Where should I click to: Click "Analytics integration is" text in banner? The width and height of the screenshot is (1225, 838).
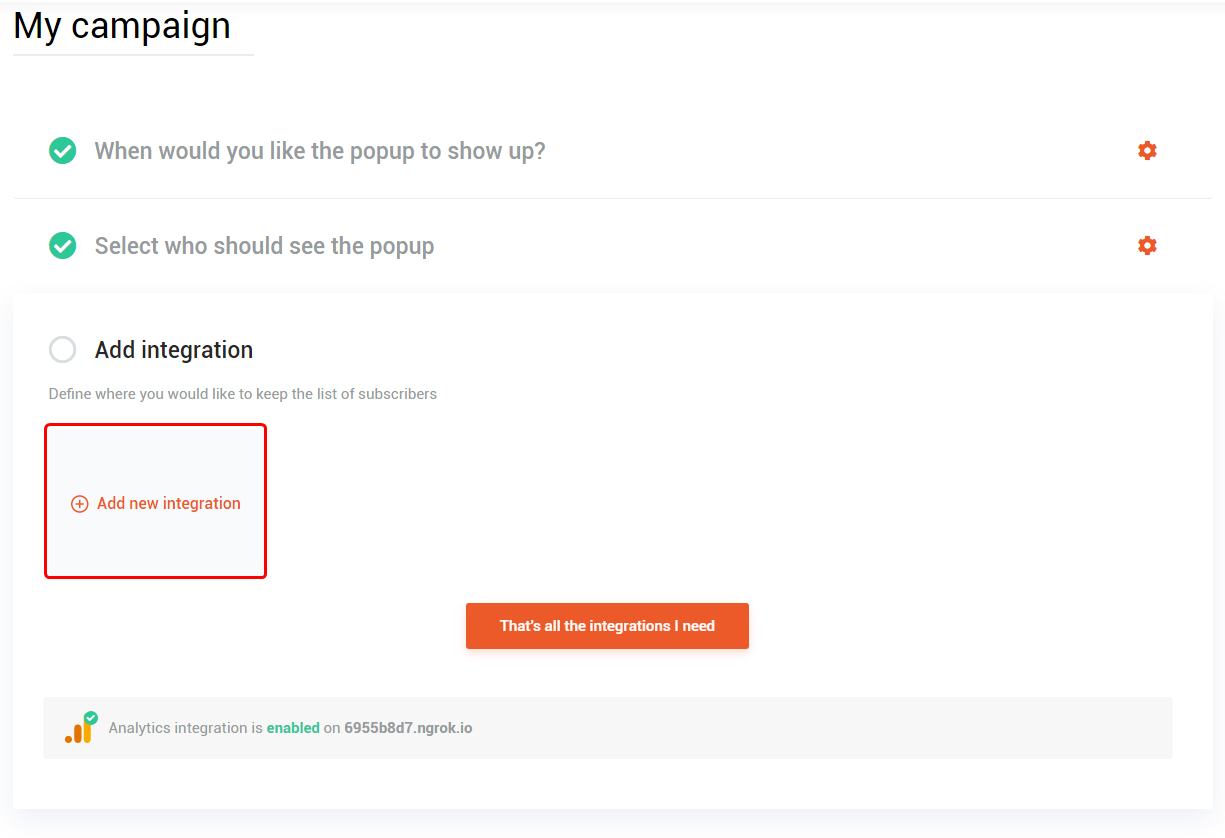(185, 728)
